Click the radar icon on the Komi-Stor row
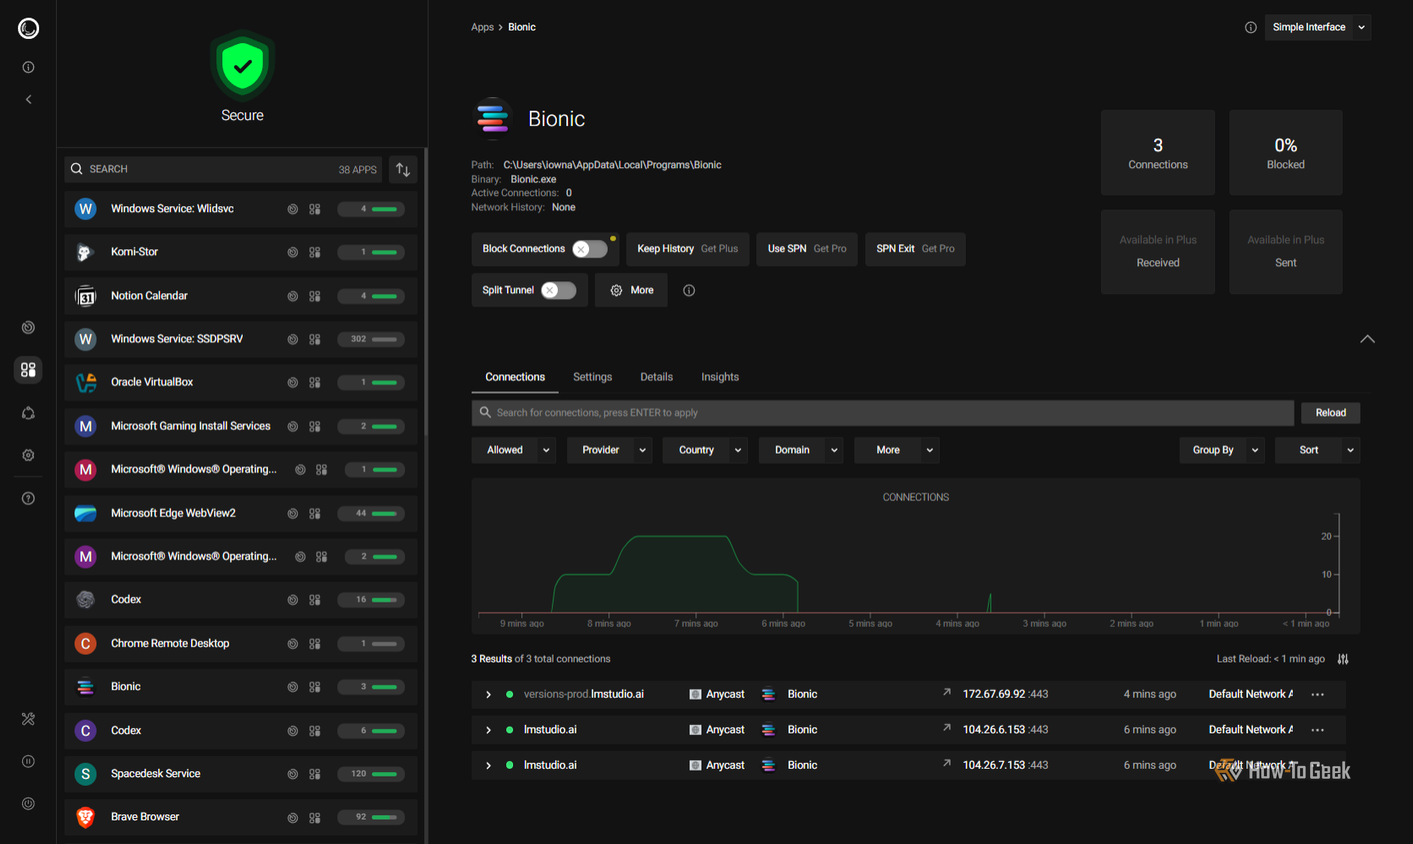This screenshot has width=1413, height=844. [293, 253]
